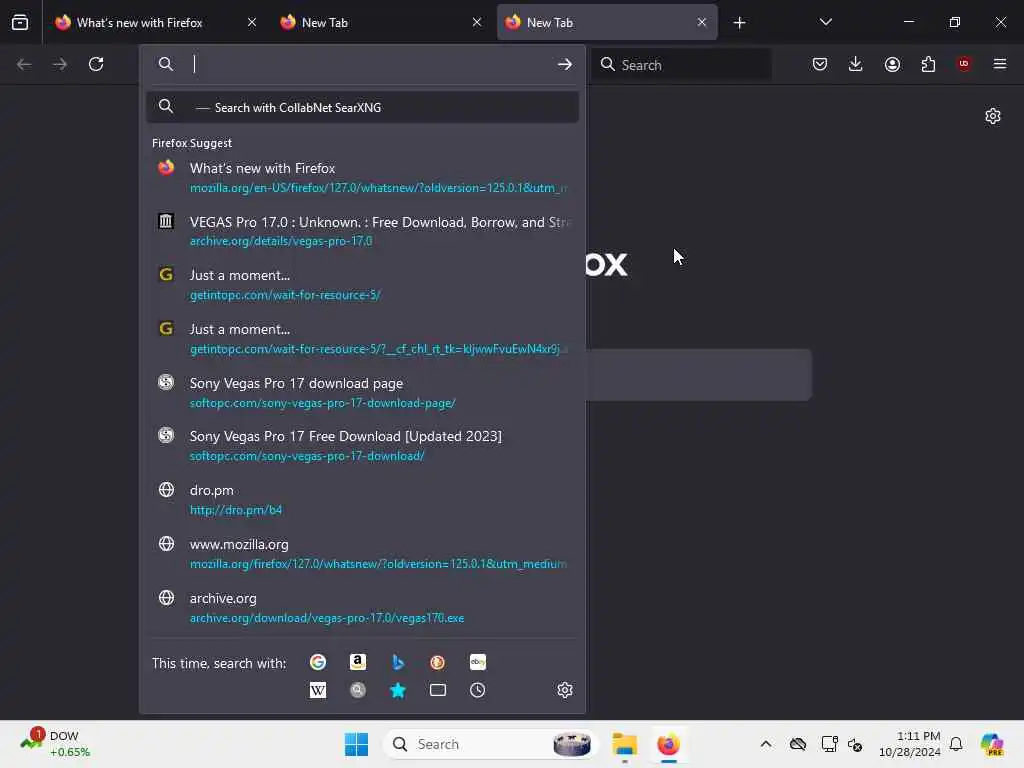
Task: Open the Copilot preview icon
Action: click(x=992, y=744)
